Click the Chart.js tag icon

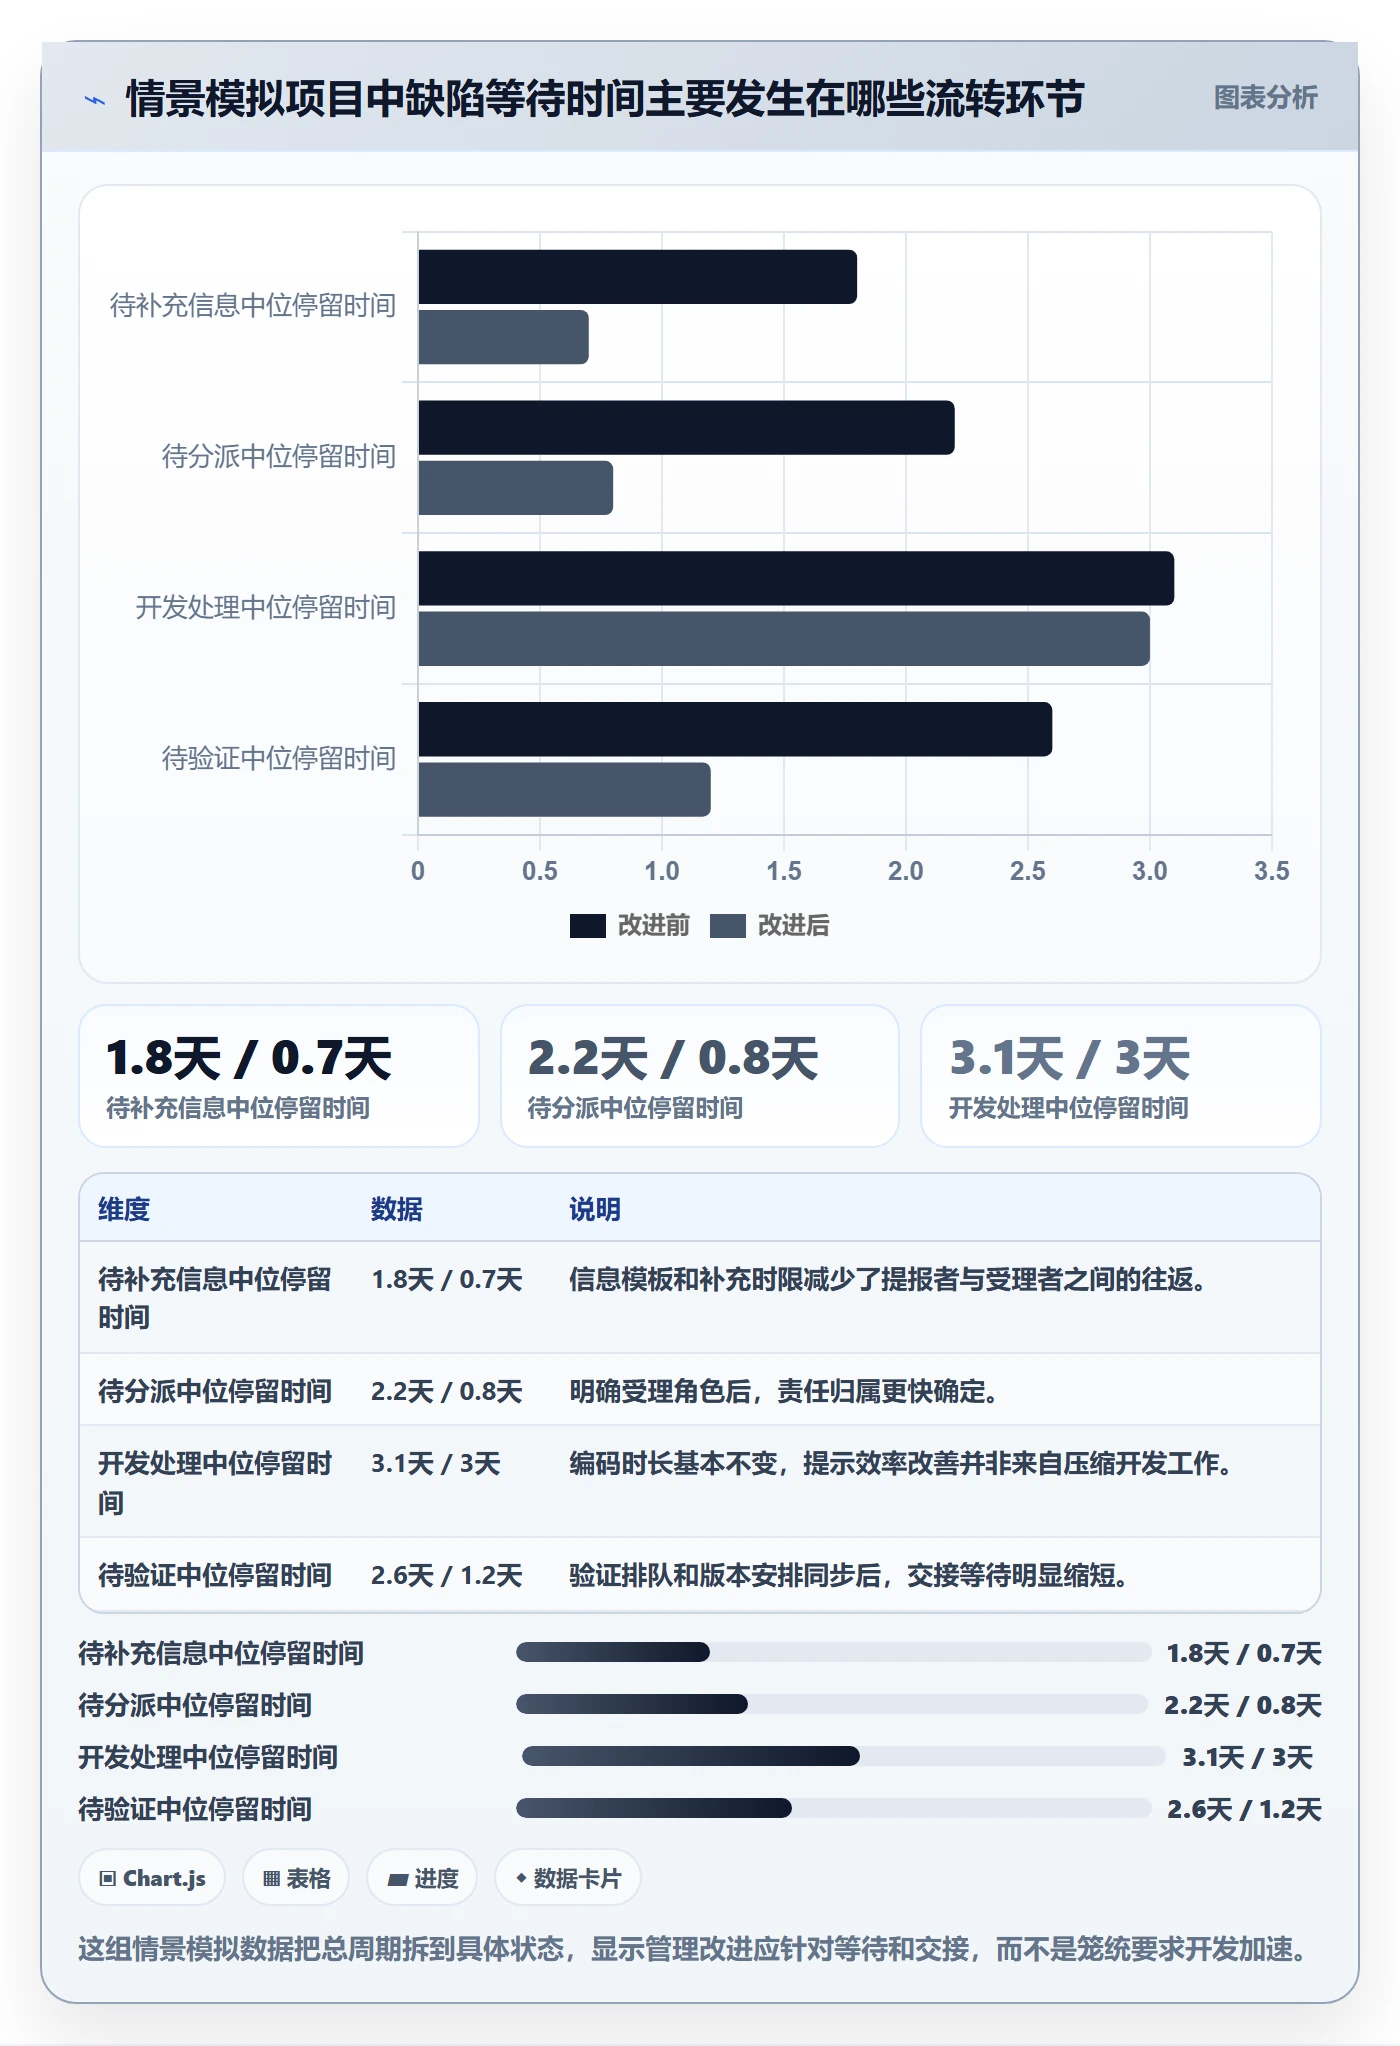point(108,1878)
